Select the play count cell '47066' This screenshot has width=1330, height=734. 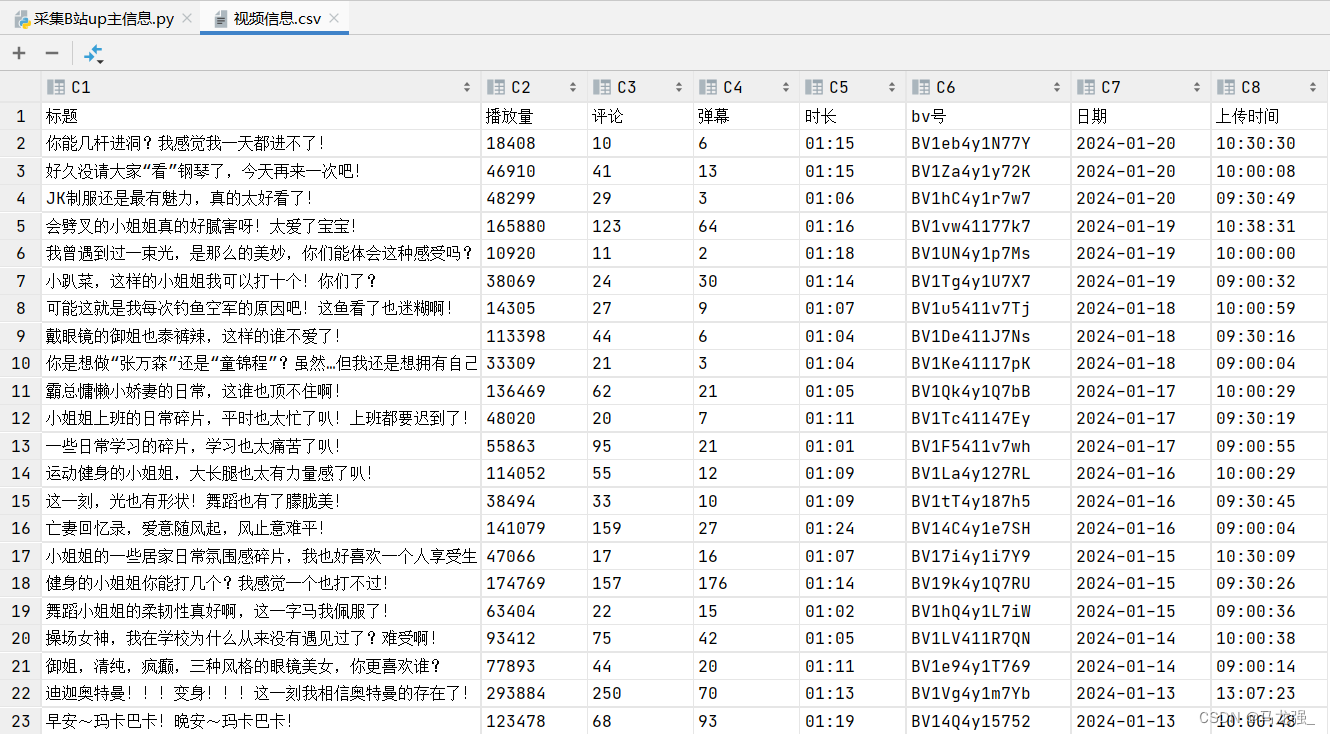pos(534,556)
